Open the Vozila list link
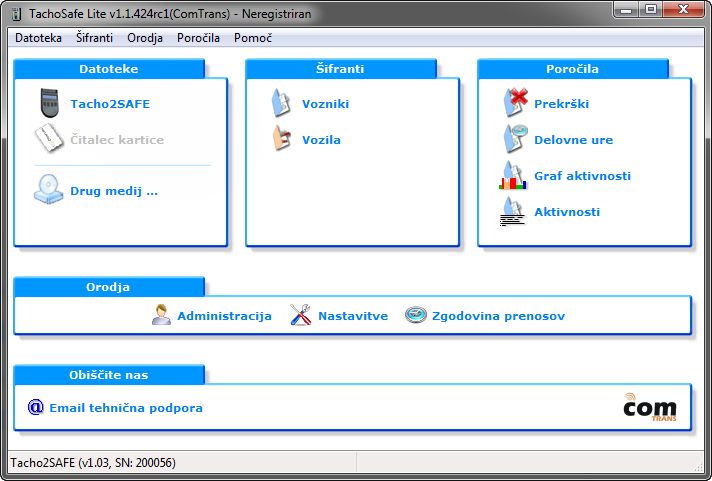The height and width of the screenshot is (481, 712). pyautogui.click(x=321, y=140)
